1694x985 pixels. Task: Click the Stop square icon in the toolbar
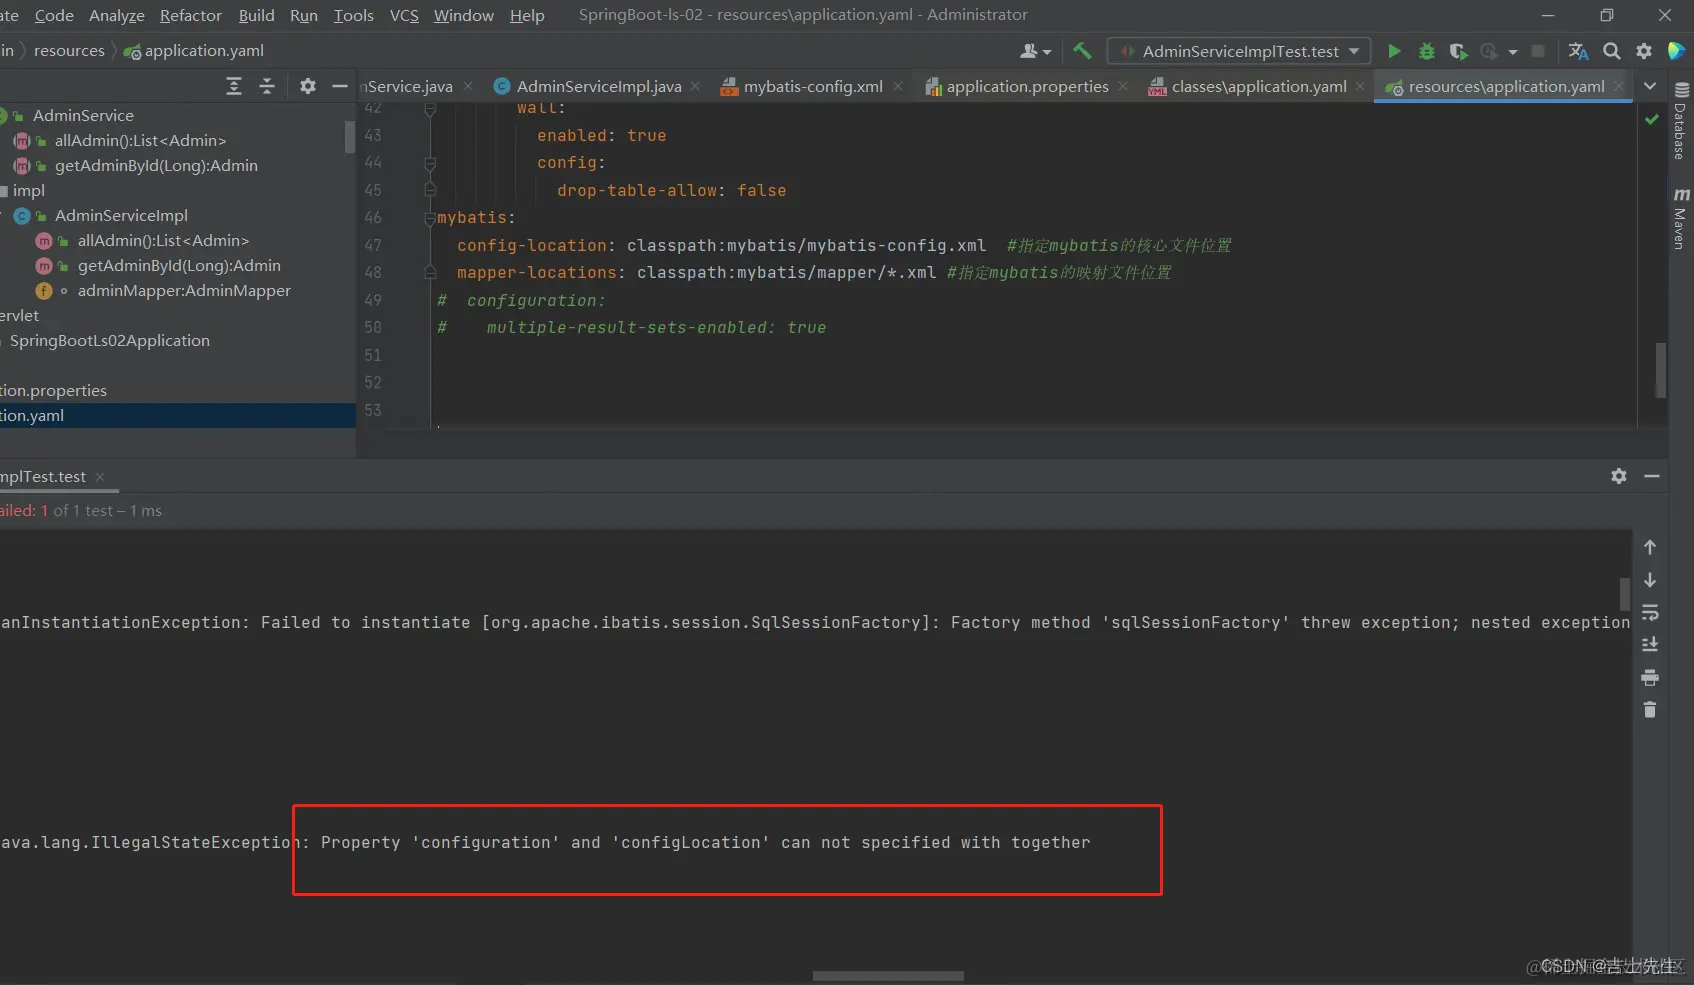[1538, 51]
